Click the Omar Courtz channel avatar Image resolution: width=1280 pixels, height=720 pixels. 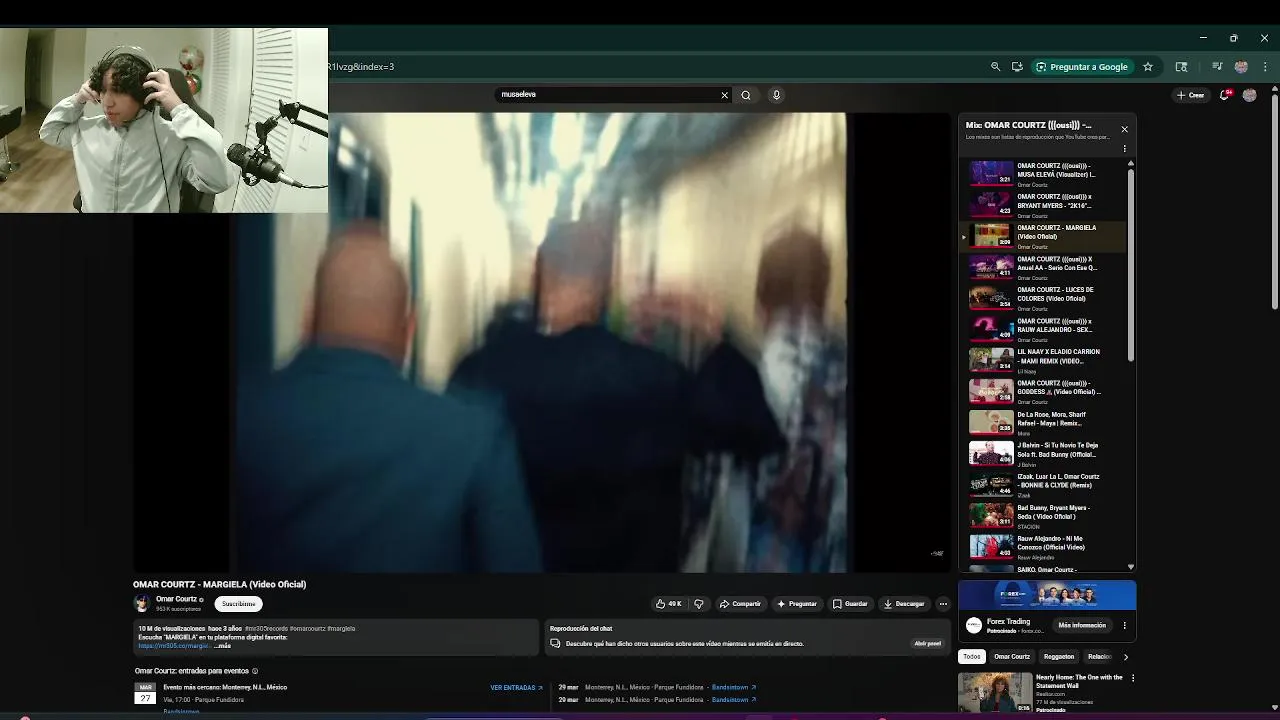(142, 603)
